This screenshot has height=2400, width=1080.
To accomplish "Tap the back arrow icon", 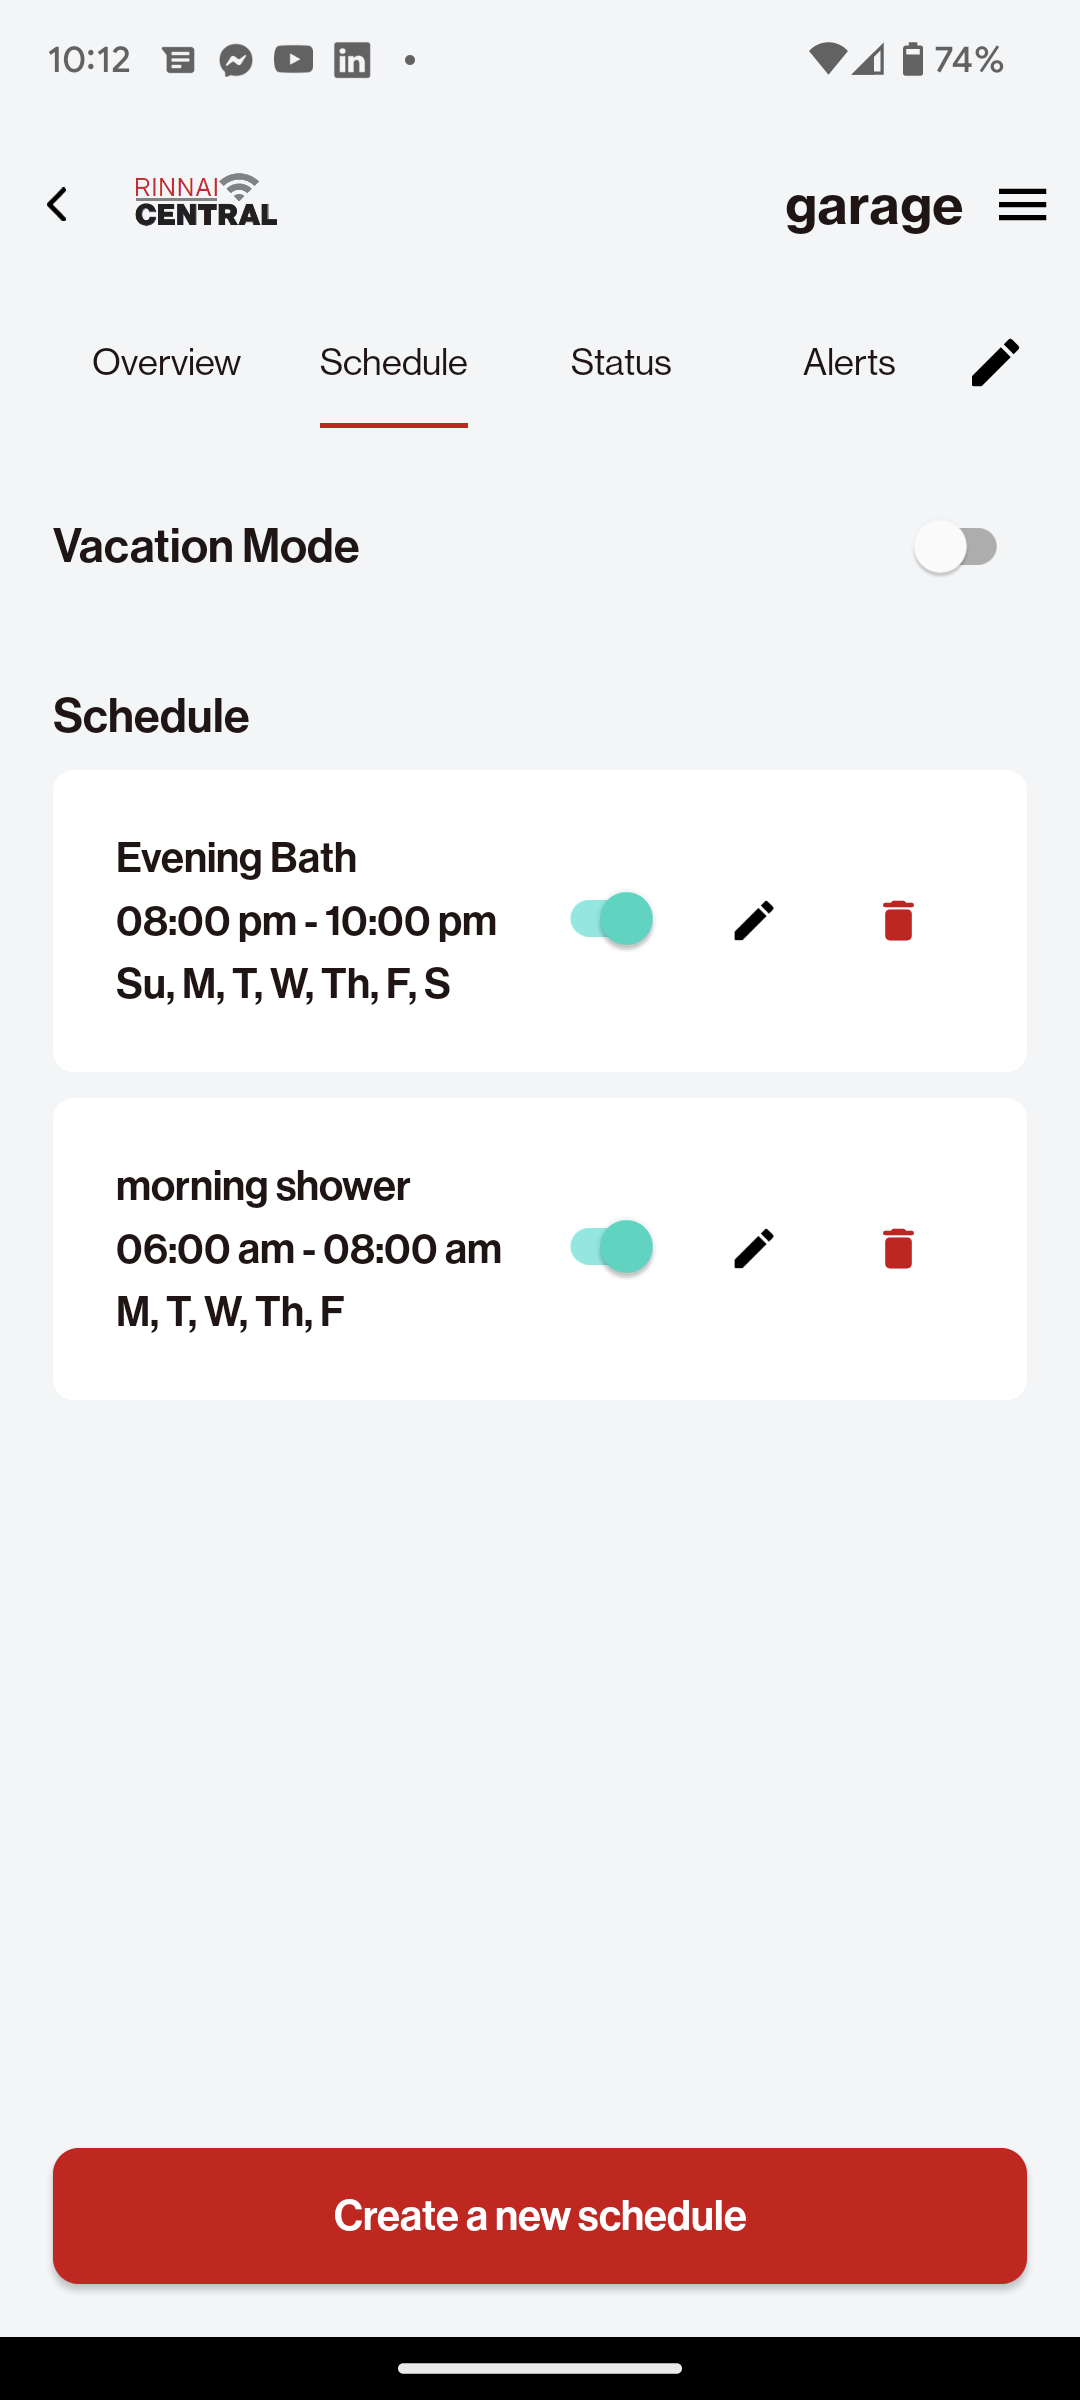I will 58,205.
